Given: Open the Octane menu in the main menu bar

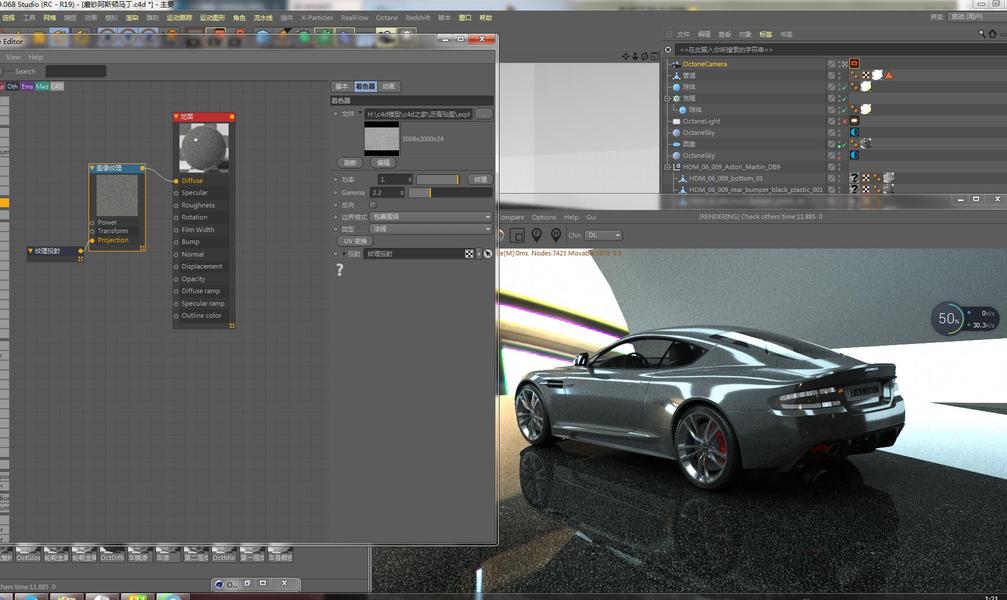Looking at the screenshot, I should click(x=387, y=18).
